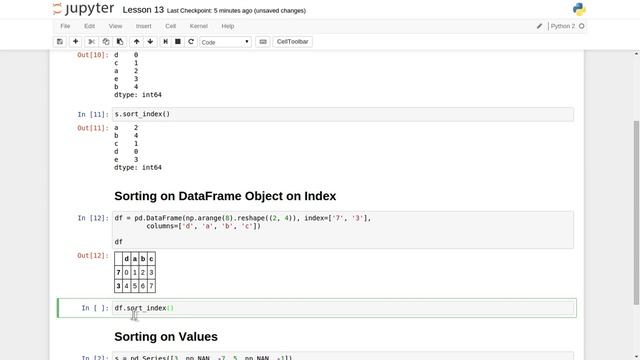Paste cells below icon
Screen dimensions: 640x360
[120, 42]
